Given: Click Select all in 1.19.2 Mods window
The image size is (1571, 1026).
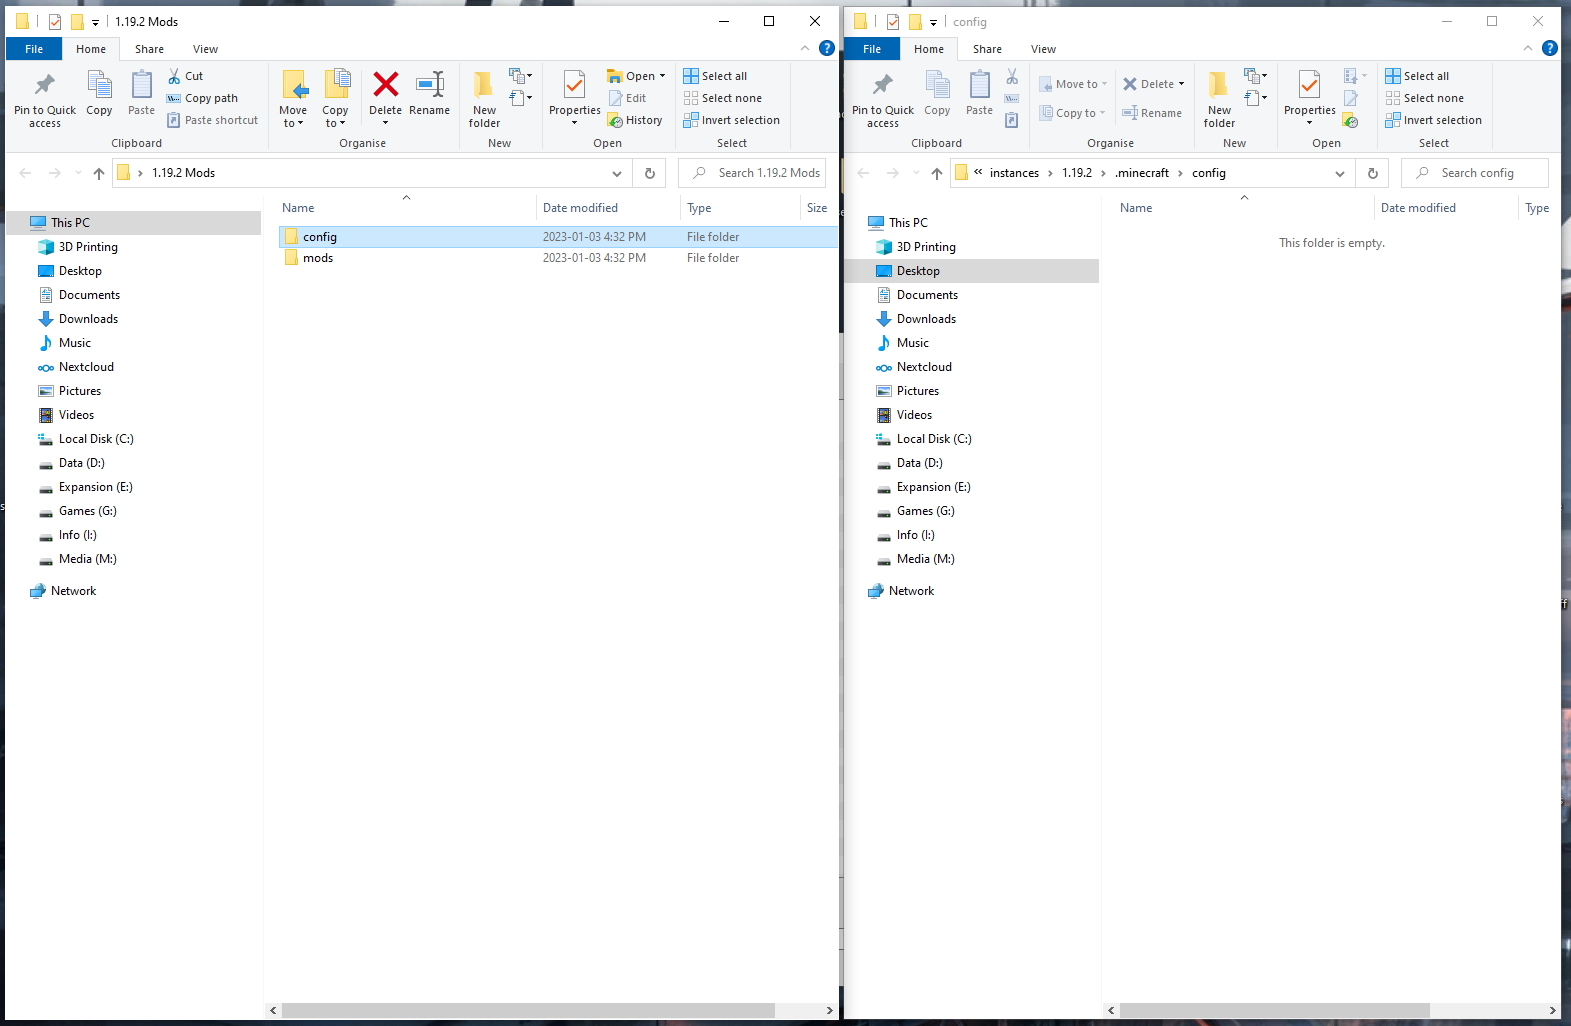Looking at the screenshot, I should [715, 76].
